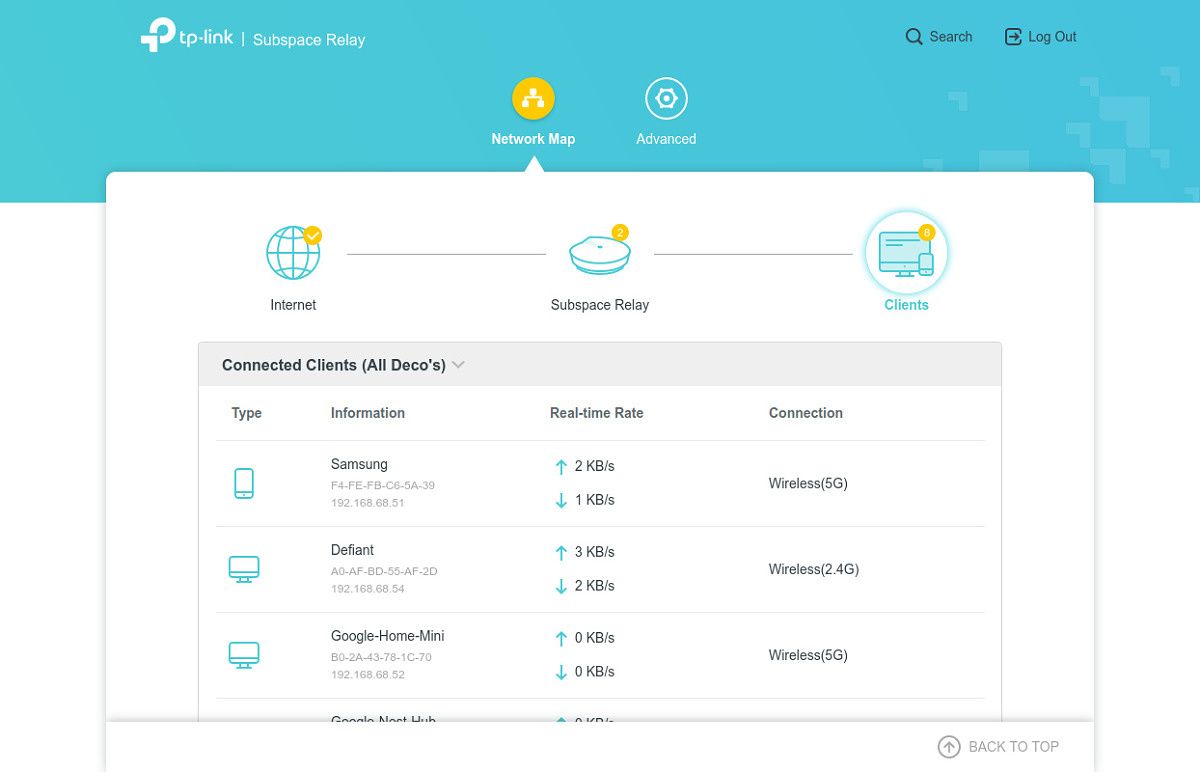Click the Subspace Relay header title
The height and width of the screenshot is (772, 1200).
coord(309,40)
